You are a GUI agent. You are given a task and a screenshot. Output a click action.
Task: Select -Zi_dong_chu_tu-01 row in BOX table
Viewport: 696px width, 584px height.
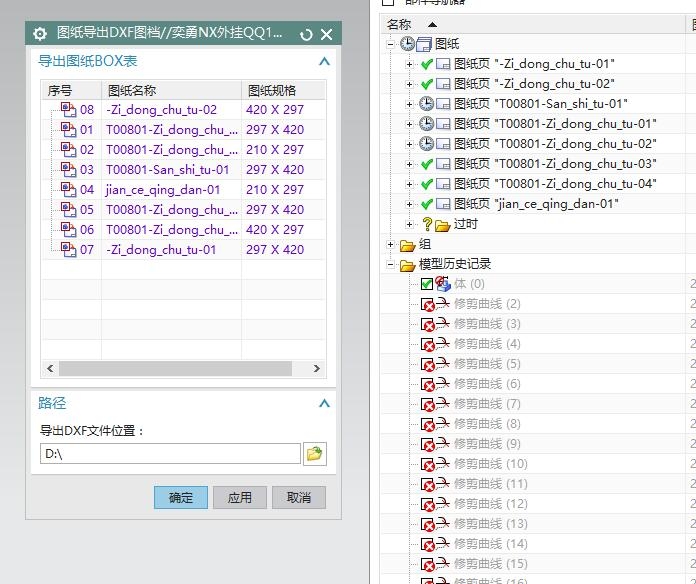[x=183, y=249]
